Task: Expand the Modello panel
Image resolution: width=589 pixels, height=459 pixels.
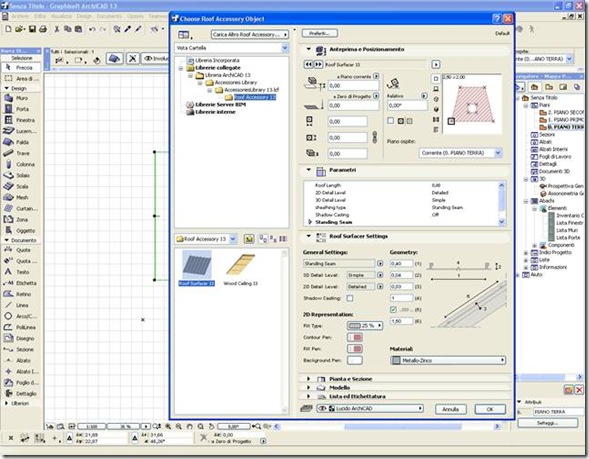Action: (309, 387)
